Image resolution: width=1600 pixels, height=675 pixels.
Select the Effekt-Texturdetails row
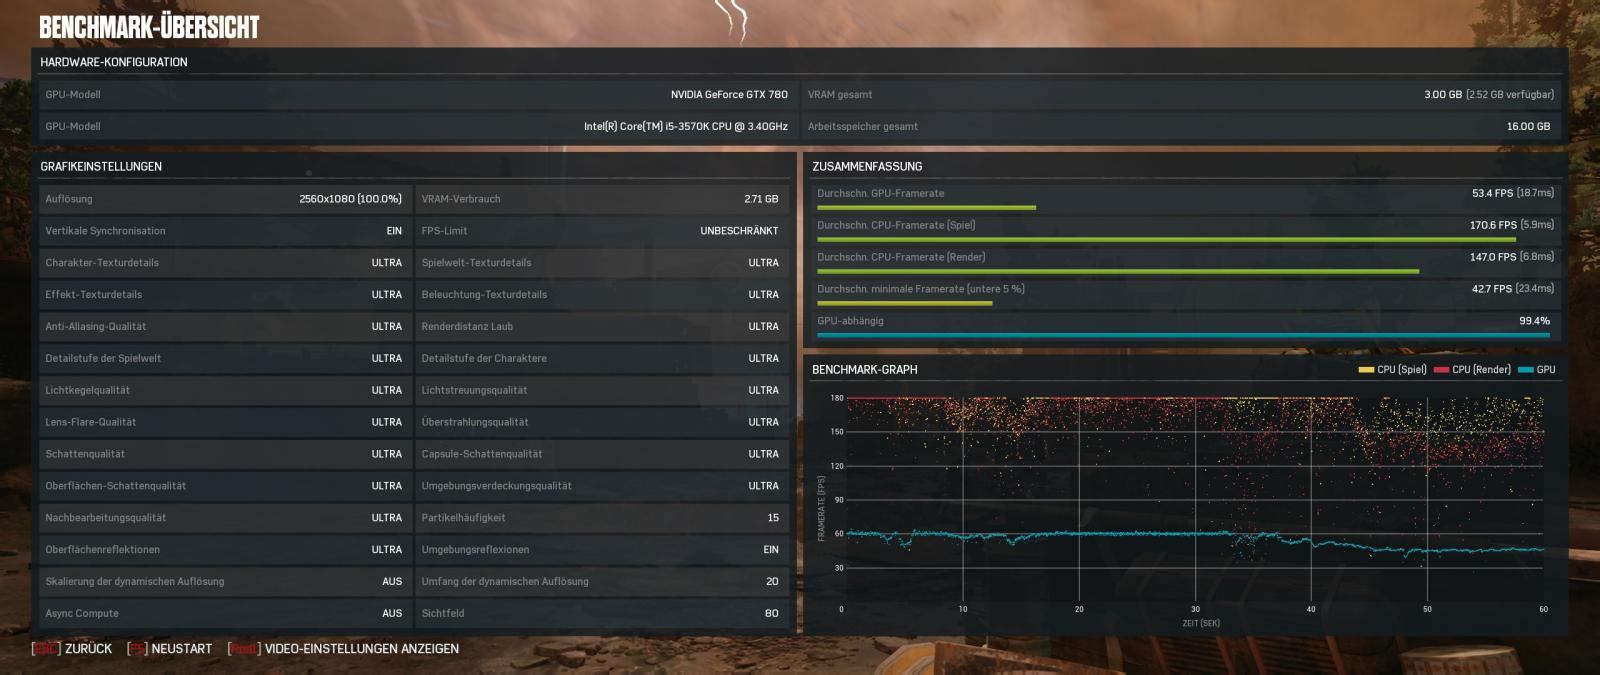coord(224,295)
